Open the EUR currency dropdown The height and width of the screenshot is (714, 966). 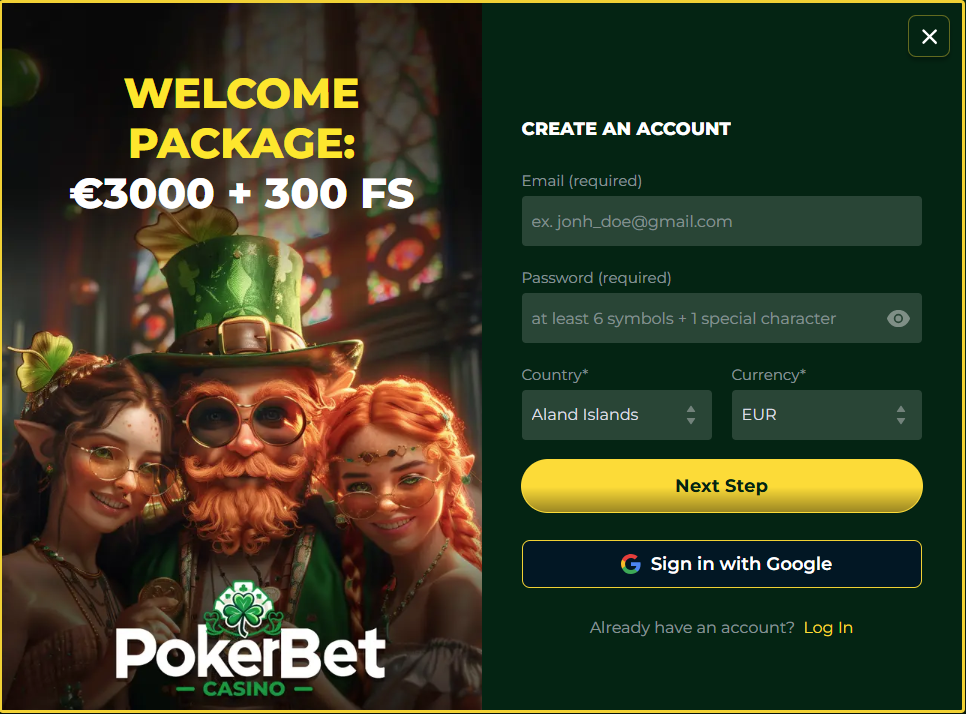(826, 415)
